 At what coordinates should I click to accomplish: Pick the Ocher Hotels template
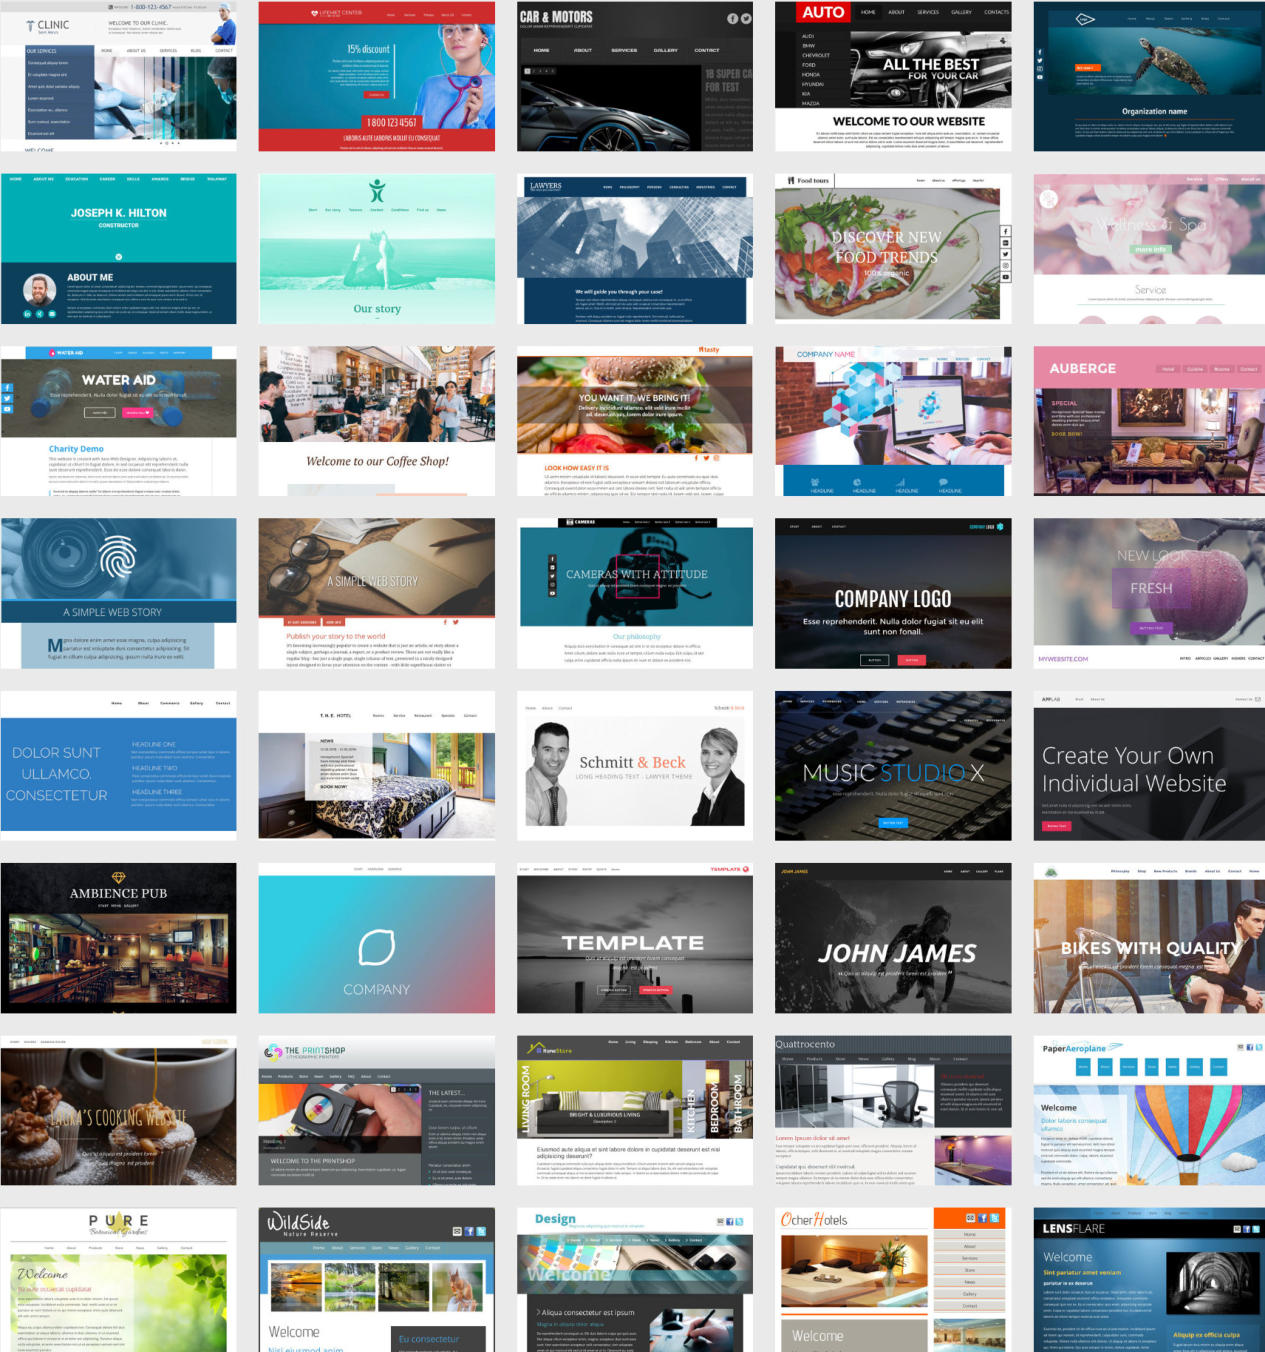click(893, 1280)
